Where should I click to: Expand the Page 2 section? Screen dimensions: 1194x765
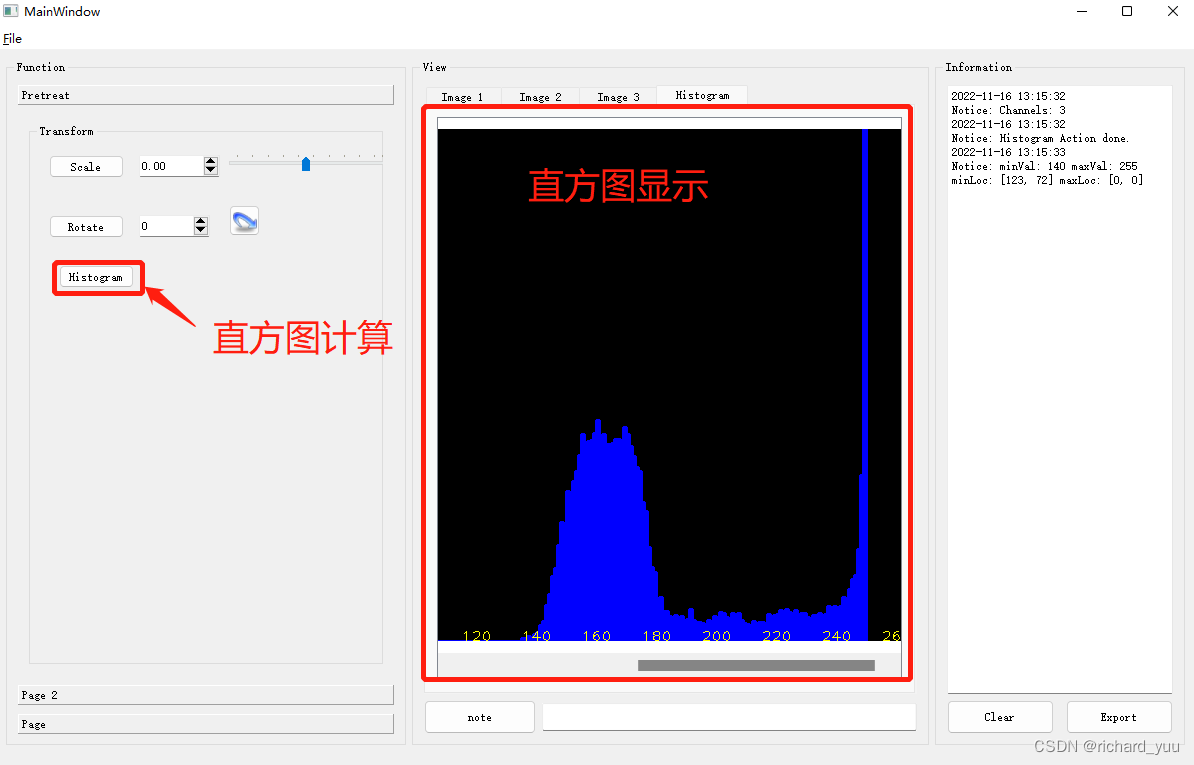coord(205,694)
